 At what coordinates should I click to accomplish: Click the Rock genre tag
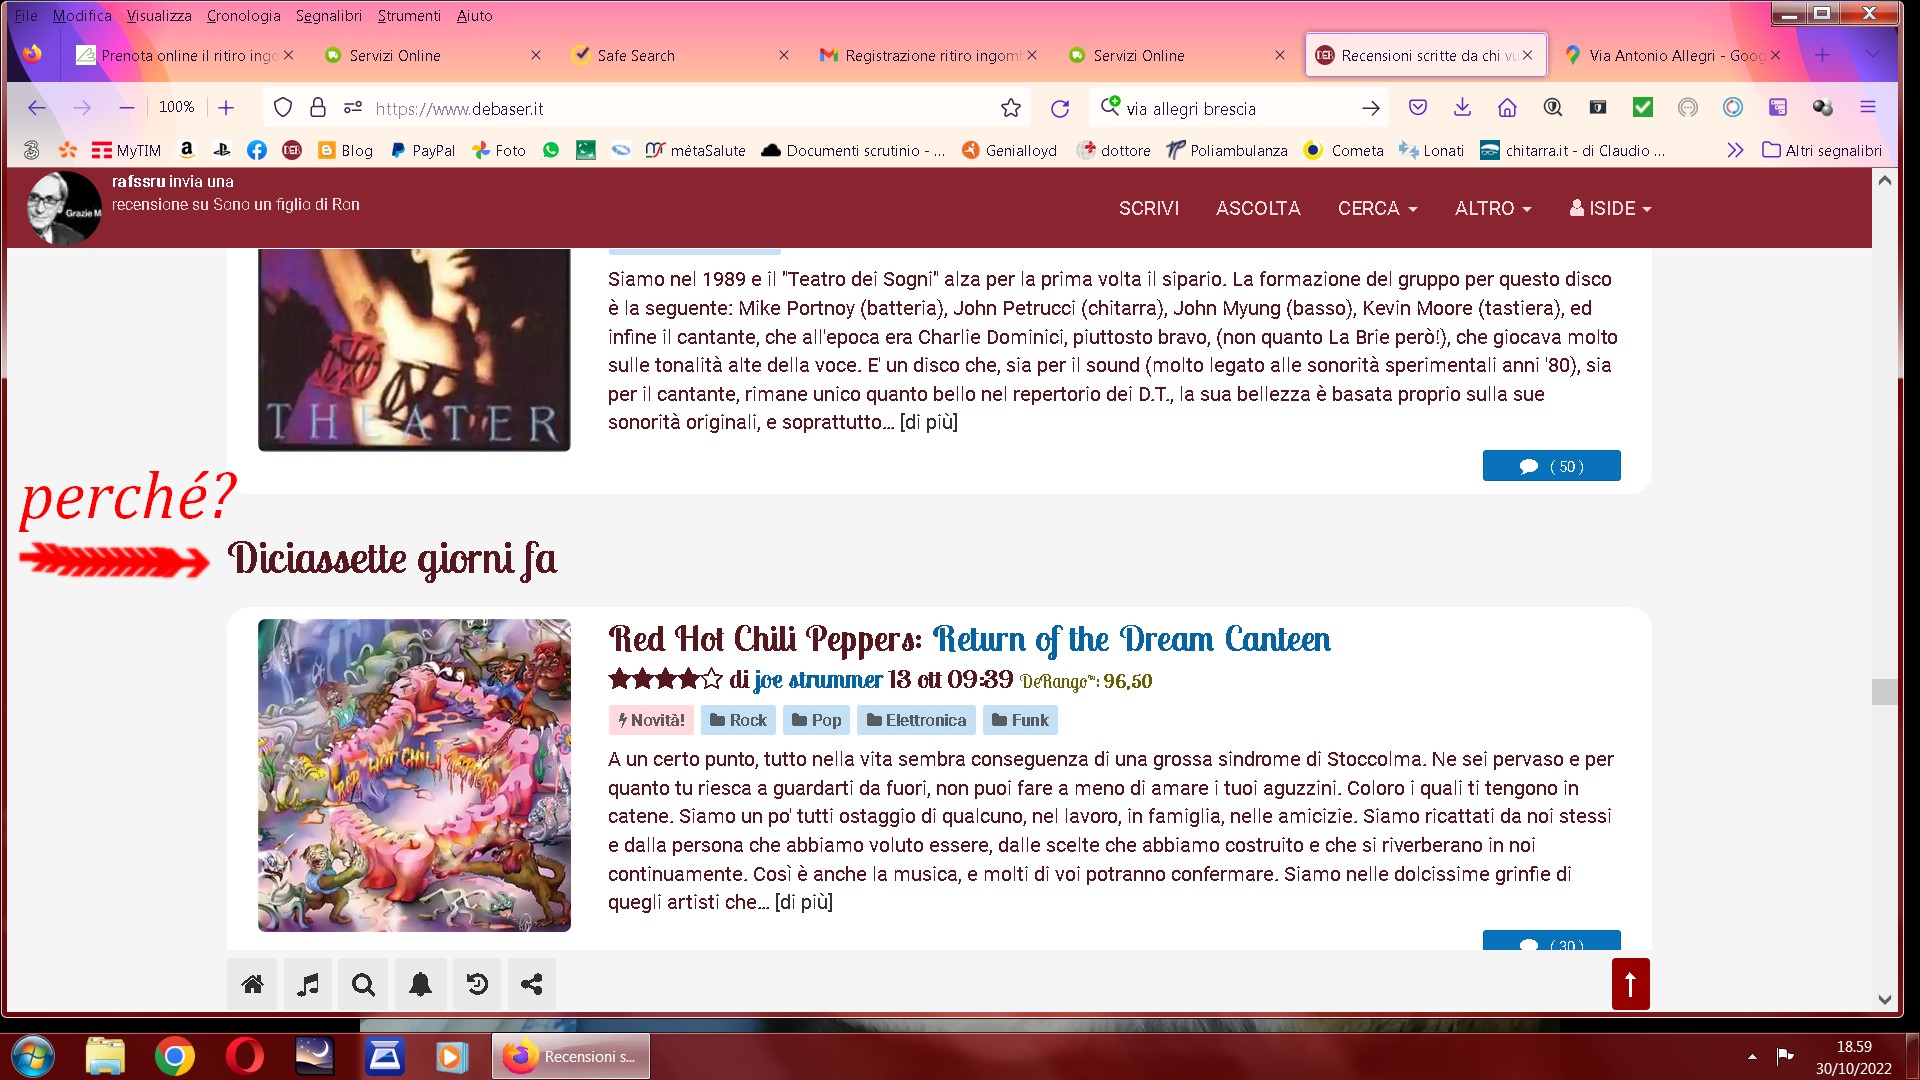coord(738,720)
